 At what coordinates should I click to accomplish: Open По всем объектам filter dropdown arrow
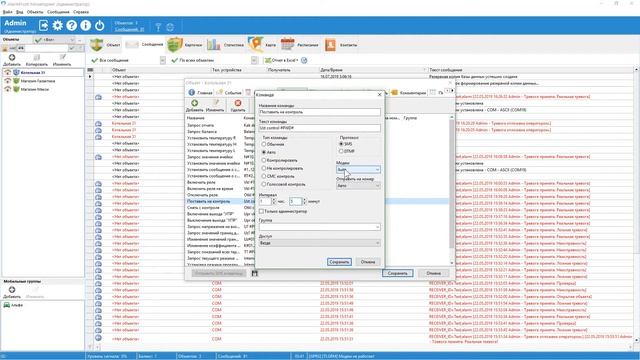254,60
